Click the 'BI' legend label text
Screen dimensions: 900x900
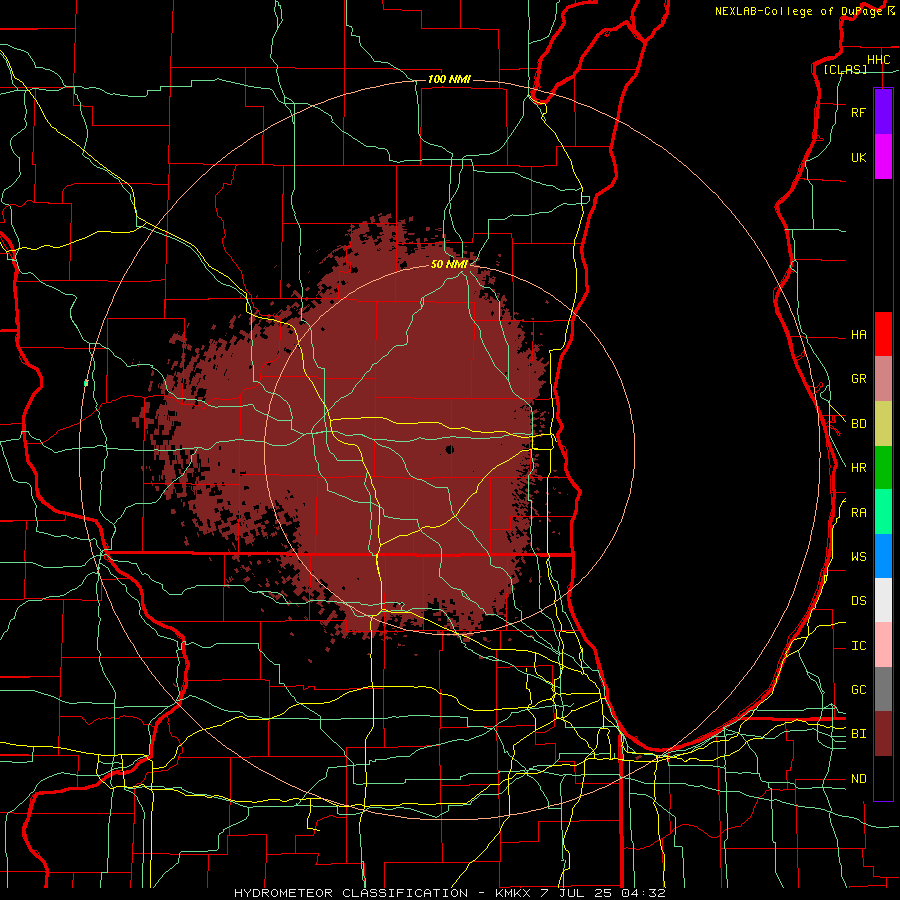pos(858,734)
